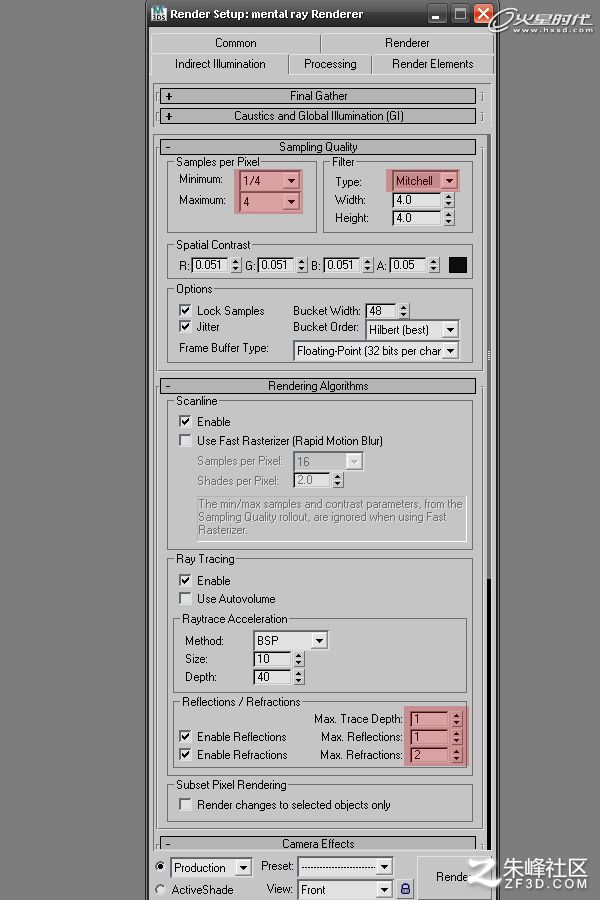Click the lock view icon beside Front

(x=405, y=889)
